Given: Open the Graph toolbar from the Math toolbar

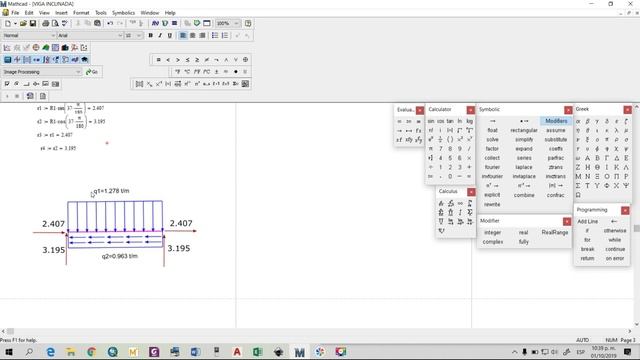Looking at the screenshot, I should tap(17, 60).
